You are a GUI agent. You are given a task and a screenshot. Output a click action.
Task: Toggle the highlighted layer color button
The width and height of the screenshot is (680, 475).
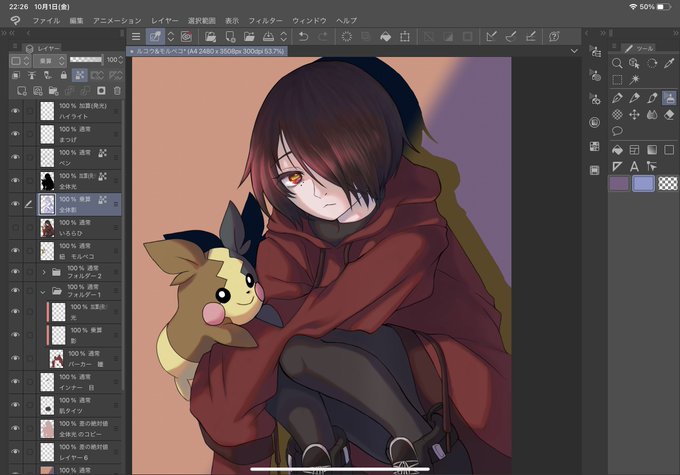tap(80, 75)
